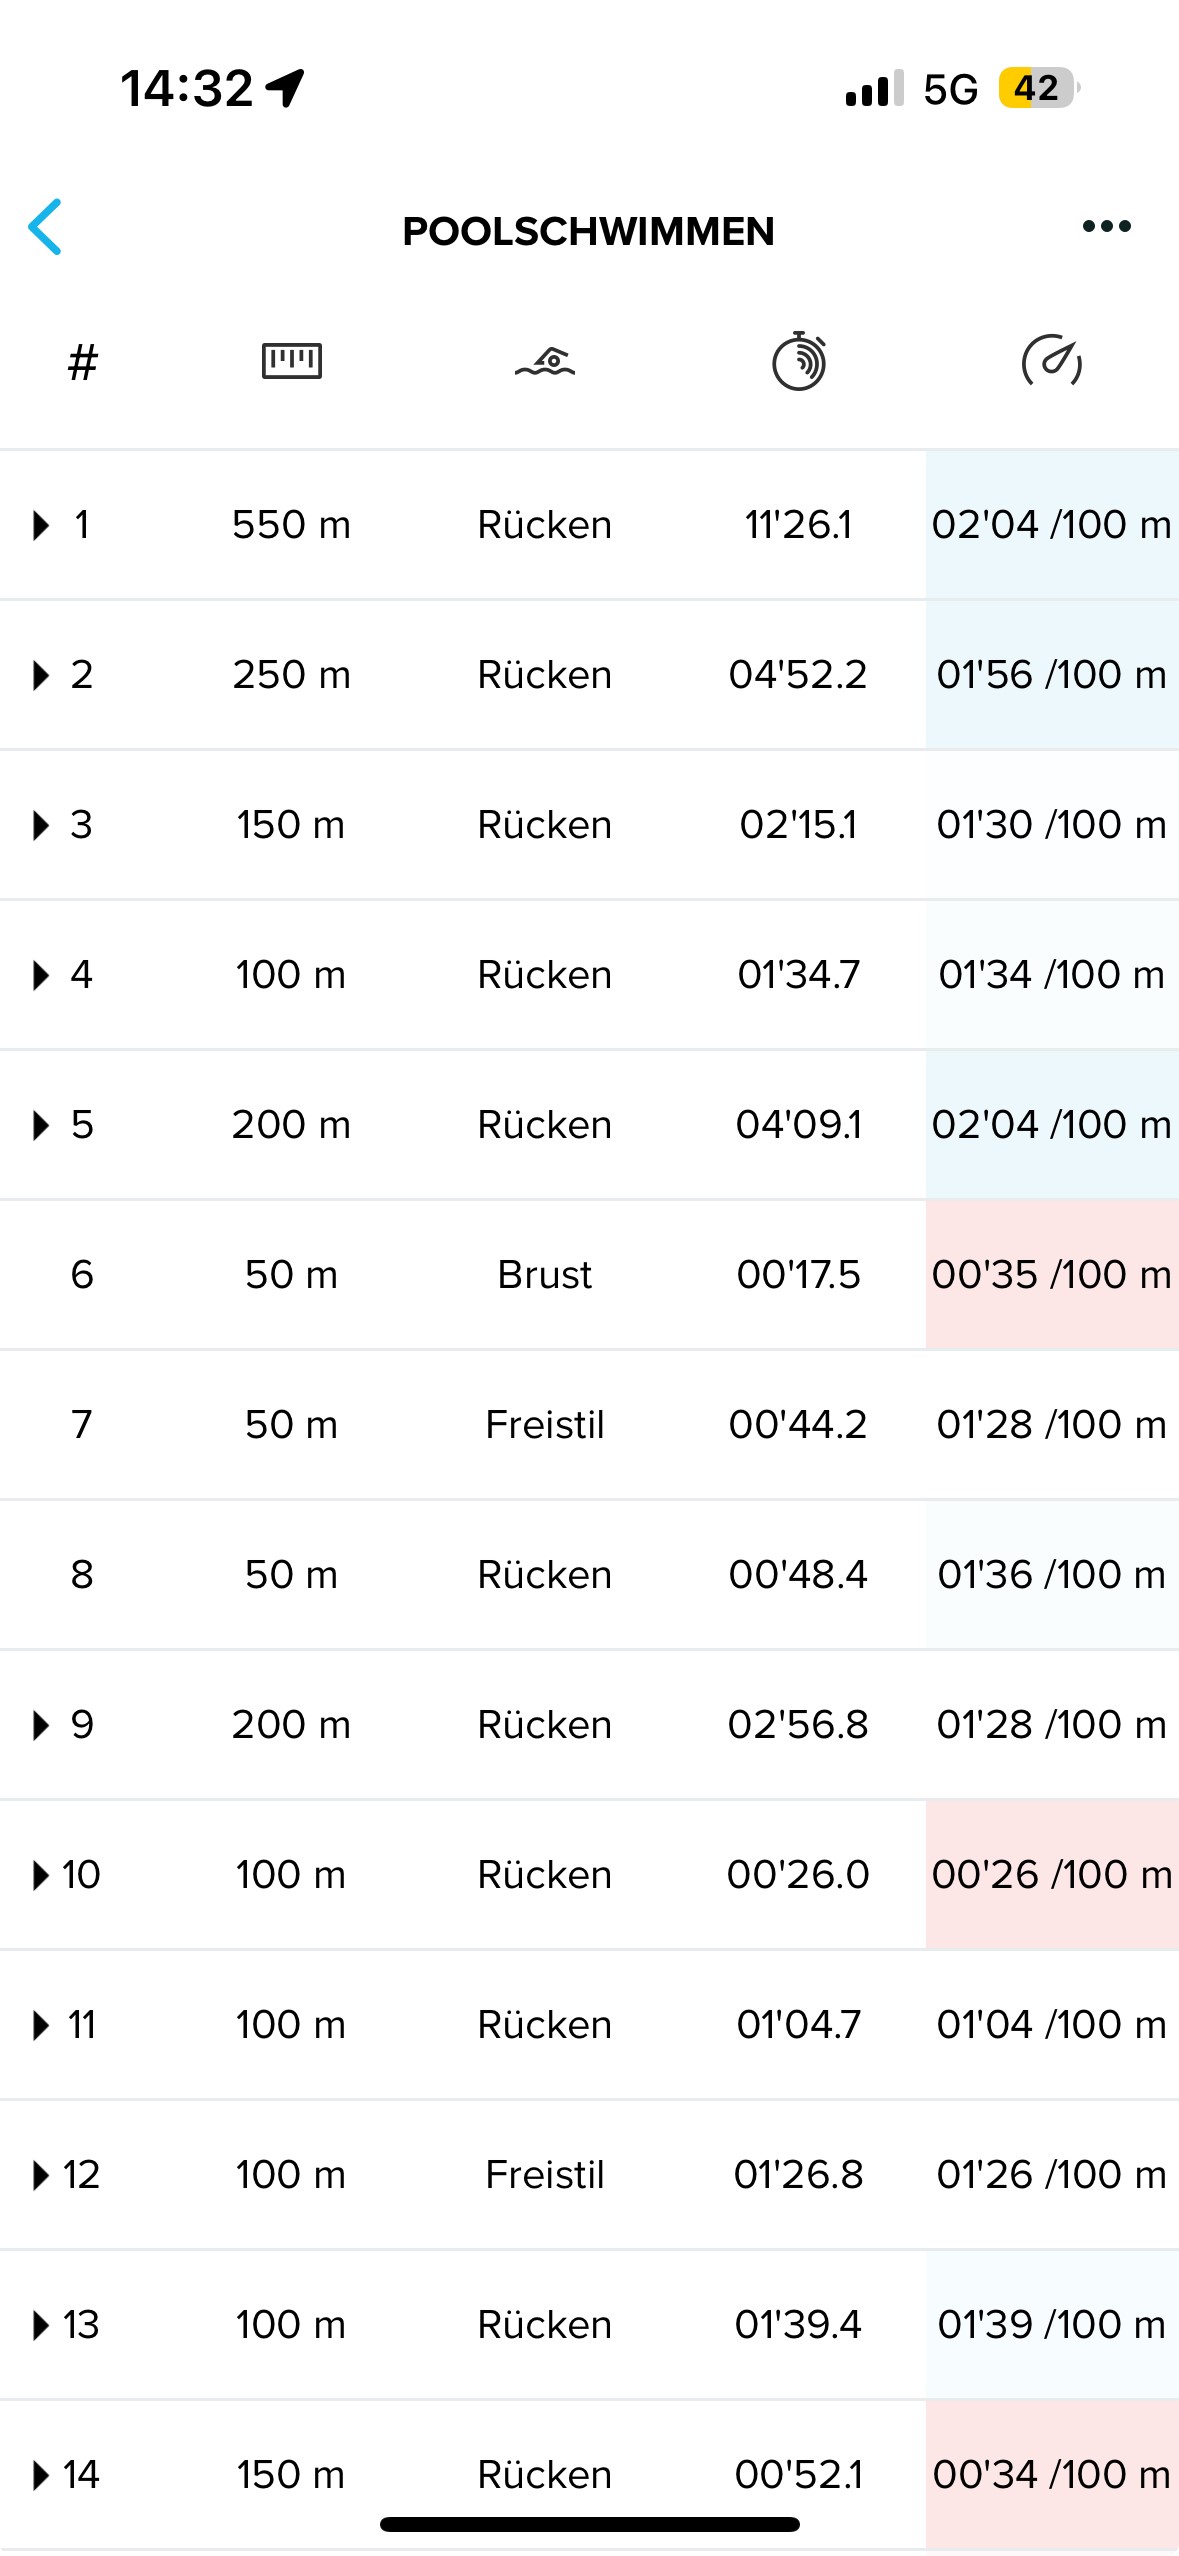Tap the 00'44.2 duration in row 7
The height and width of the screenshot is (2556, 1179).
(798, 1425)
